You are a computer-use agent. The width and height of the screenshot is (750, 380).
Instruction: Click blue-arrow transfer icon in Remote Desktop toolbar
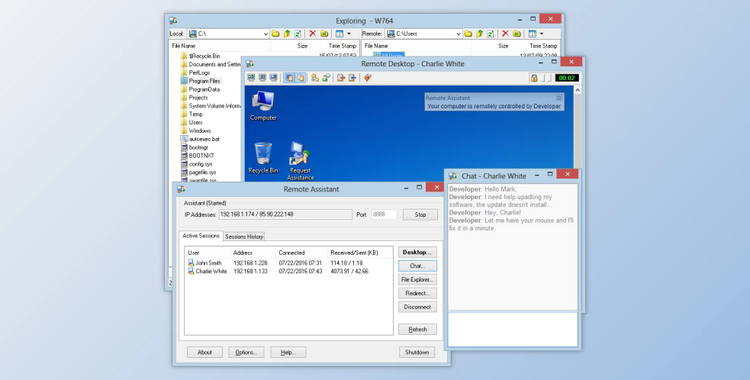tap(352, 78)
